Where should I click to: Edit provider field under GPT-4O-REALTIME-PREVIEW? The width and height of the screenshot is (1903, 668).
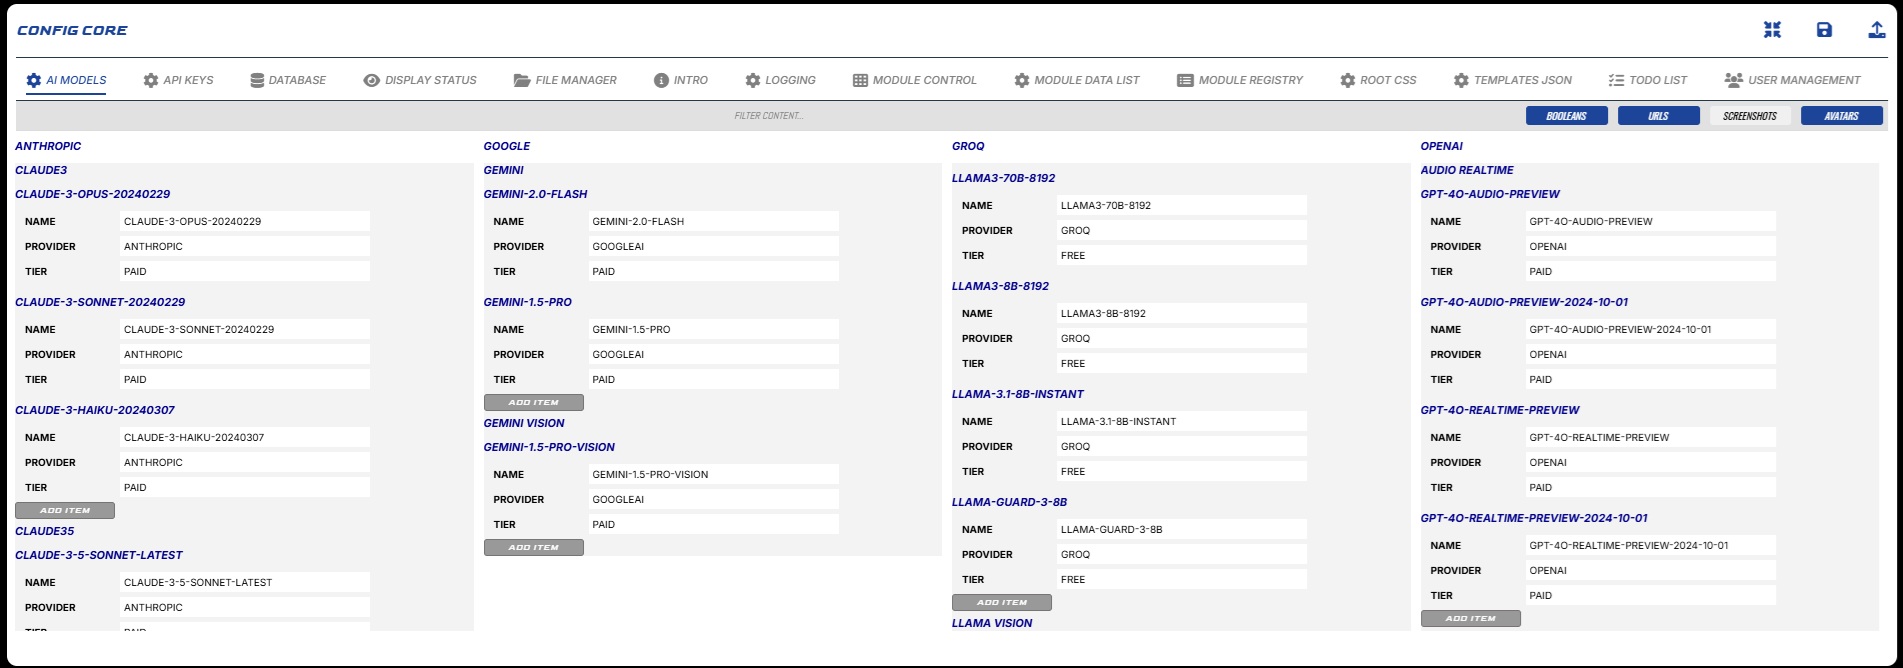pos(1650,462)
